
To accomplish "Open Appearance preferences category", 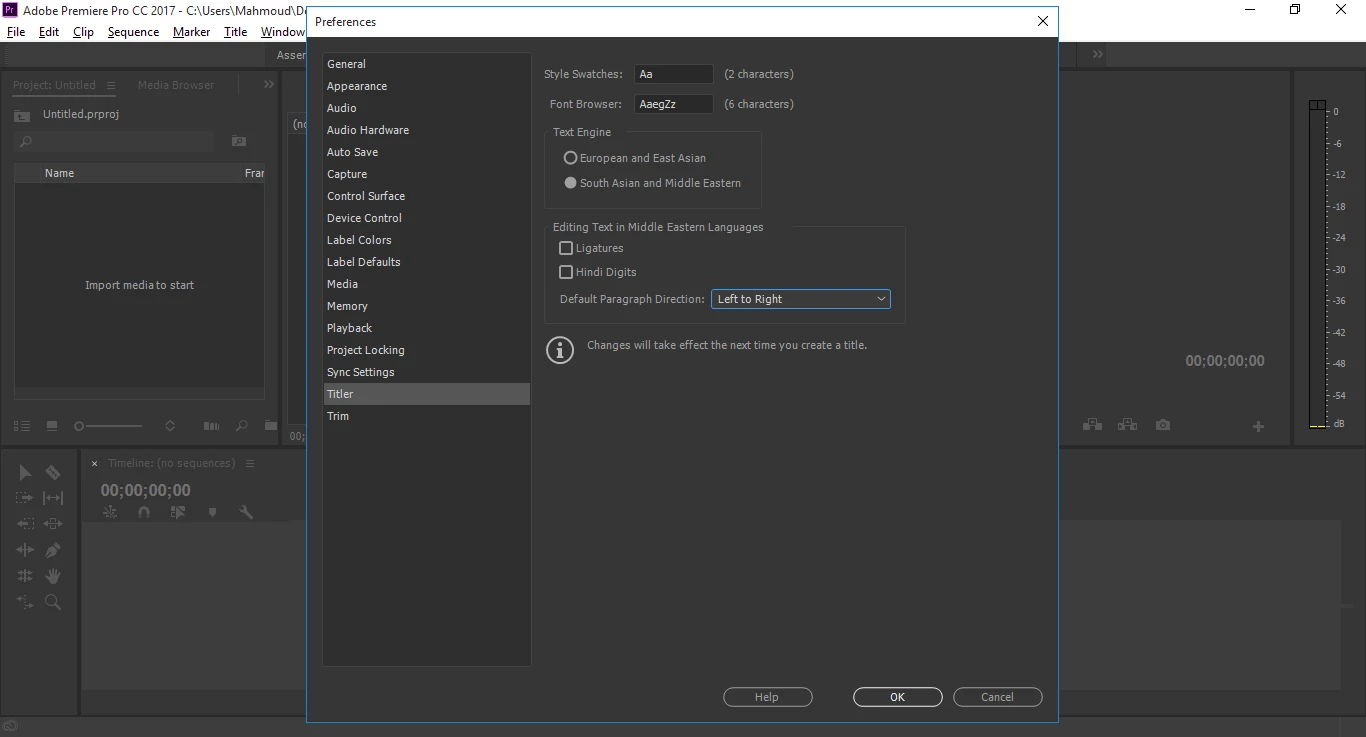I will click(426, 86).
